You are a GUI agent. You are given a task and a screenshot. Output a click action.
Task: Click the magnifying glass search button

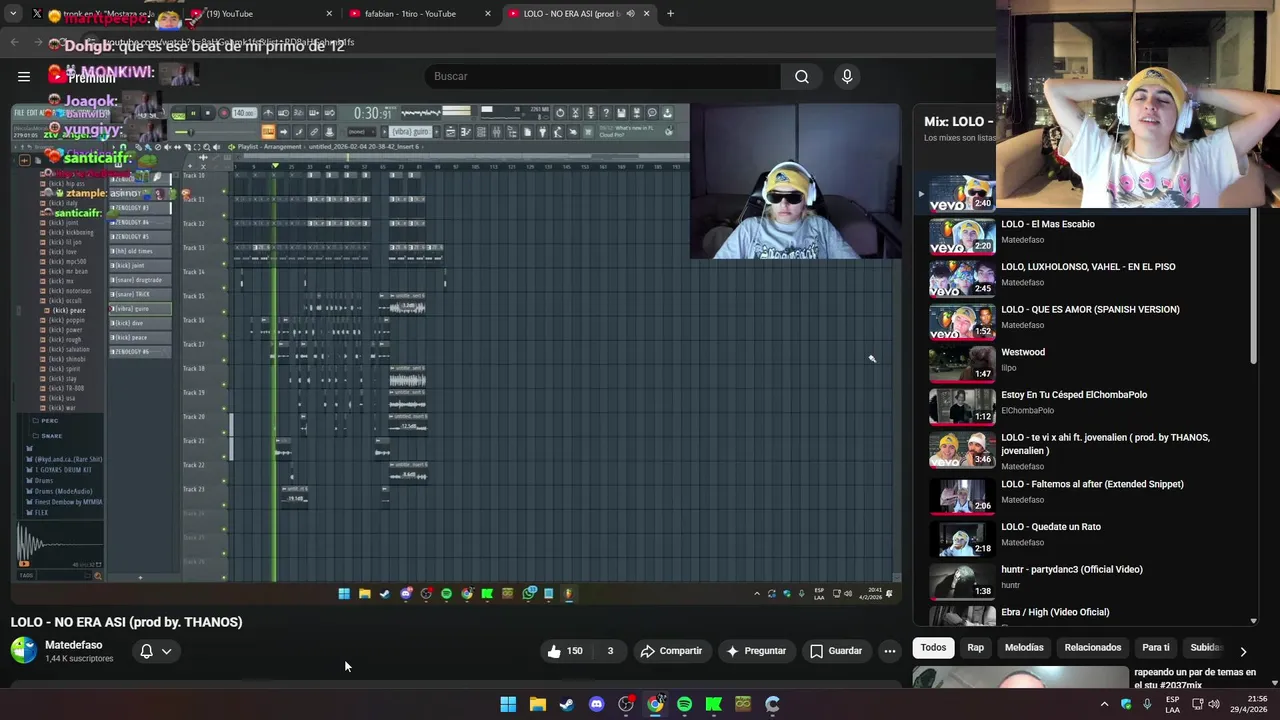click(x=802, y=76)
